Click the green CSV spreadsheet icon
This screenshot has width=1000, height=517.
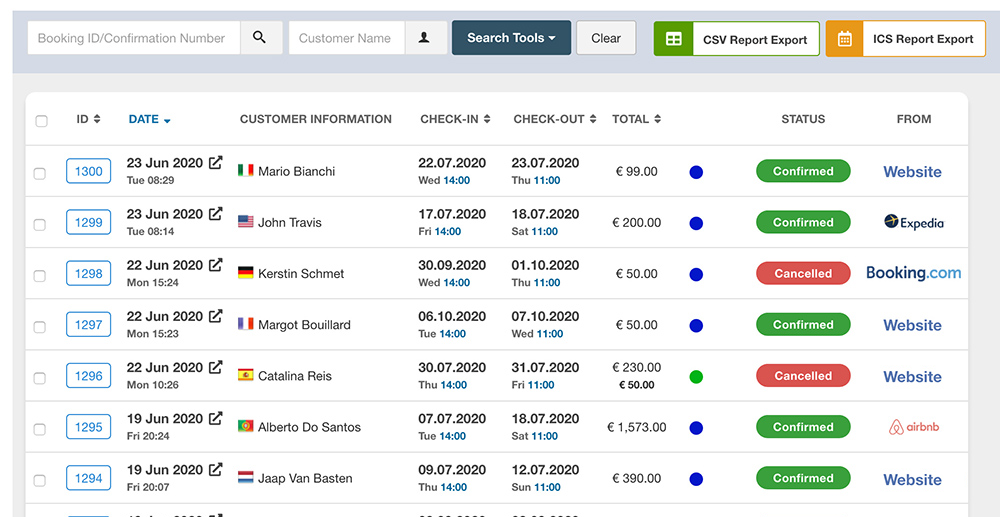(x=673, y=39)
